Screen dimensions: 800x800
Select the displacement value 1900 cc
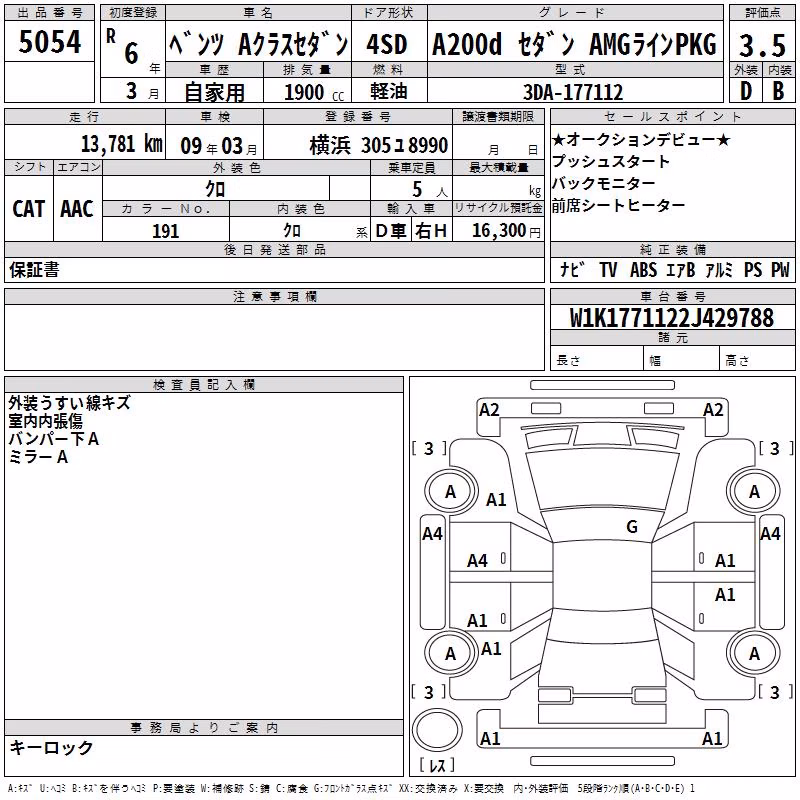pos(314,92)
